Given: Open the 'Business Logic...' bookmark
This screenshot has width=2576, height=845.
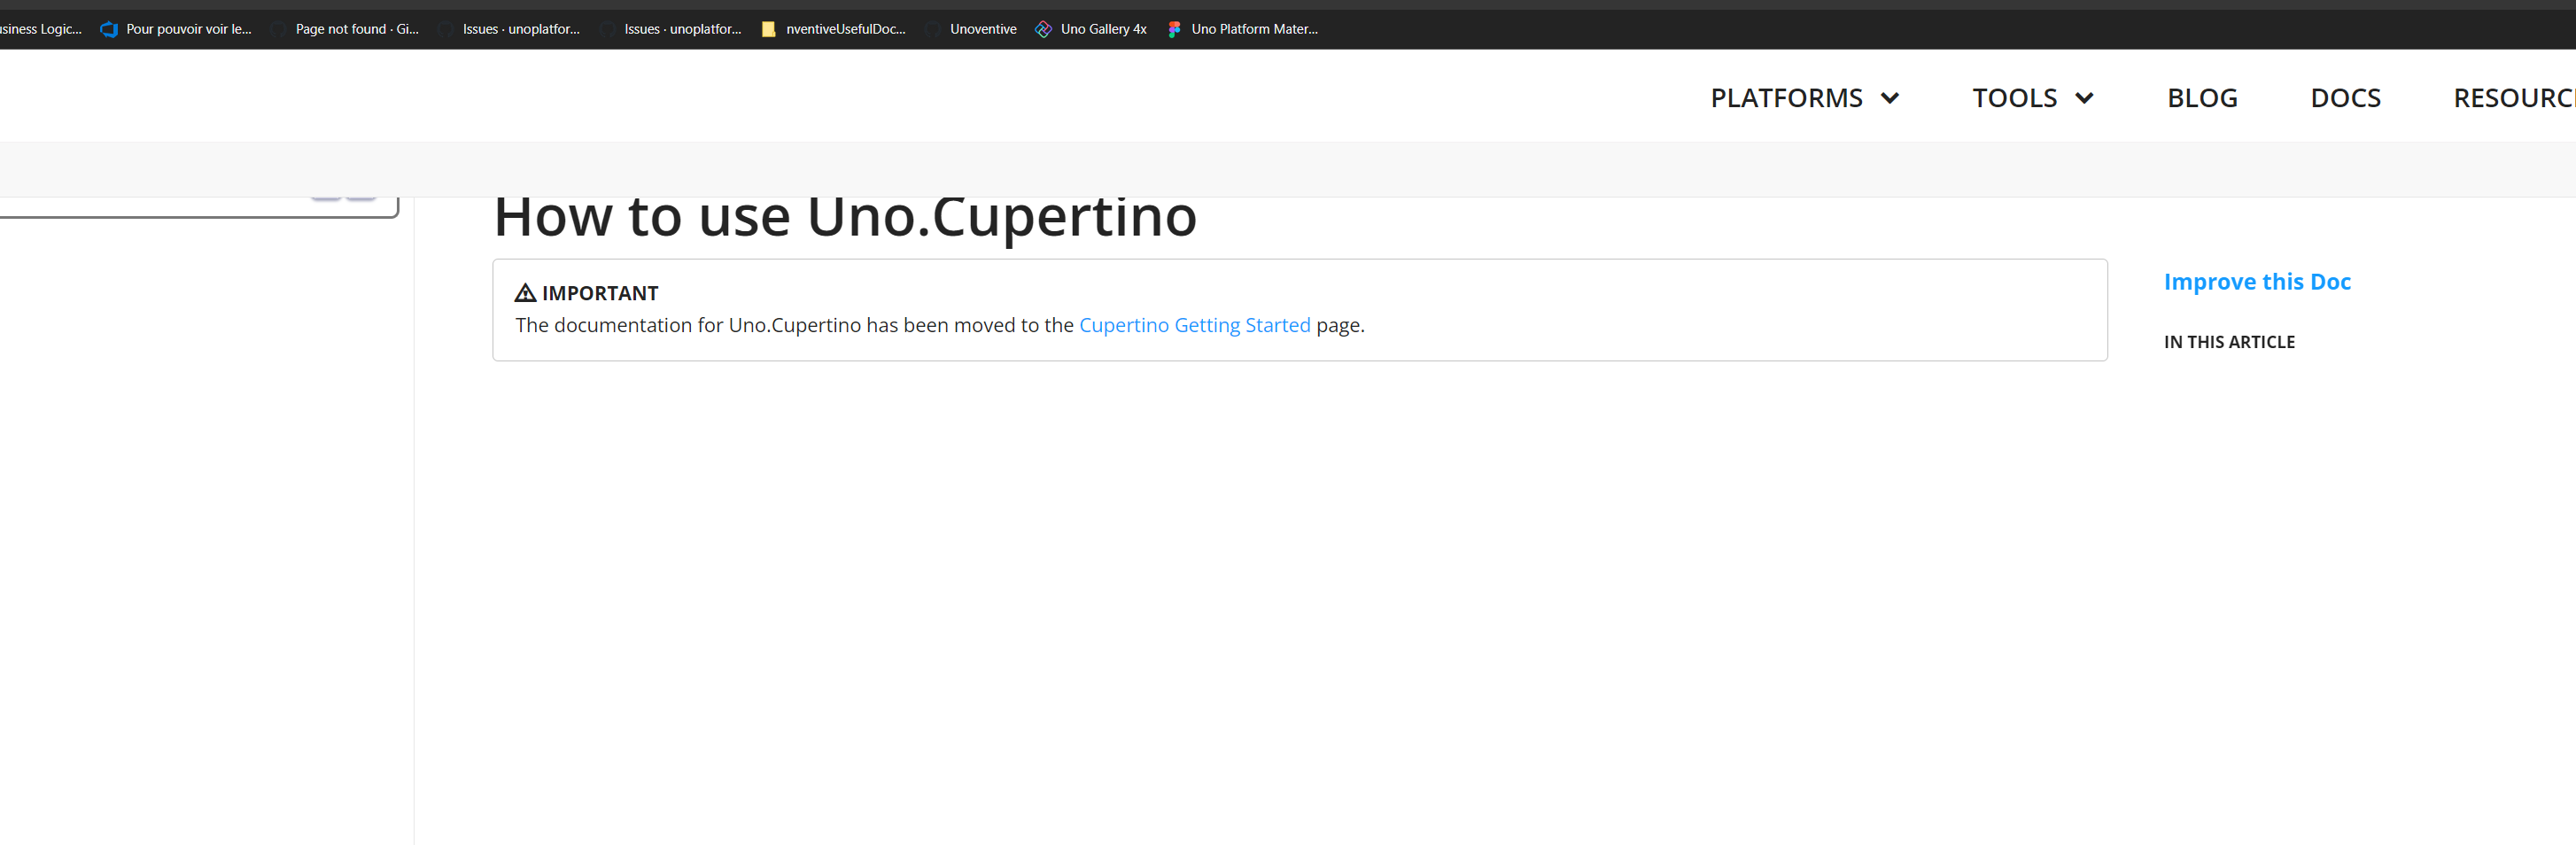Looking at the screenshot, I should (40, 29).
